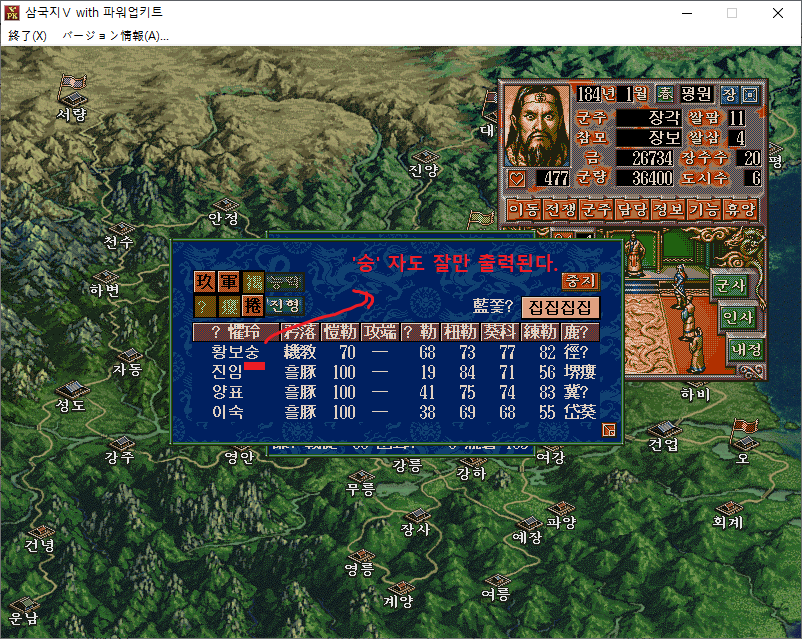Open the 전쟁 command
This screenshot has height=639, width=802.
[560, 209]
